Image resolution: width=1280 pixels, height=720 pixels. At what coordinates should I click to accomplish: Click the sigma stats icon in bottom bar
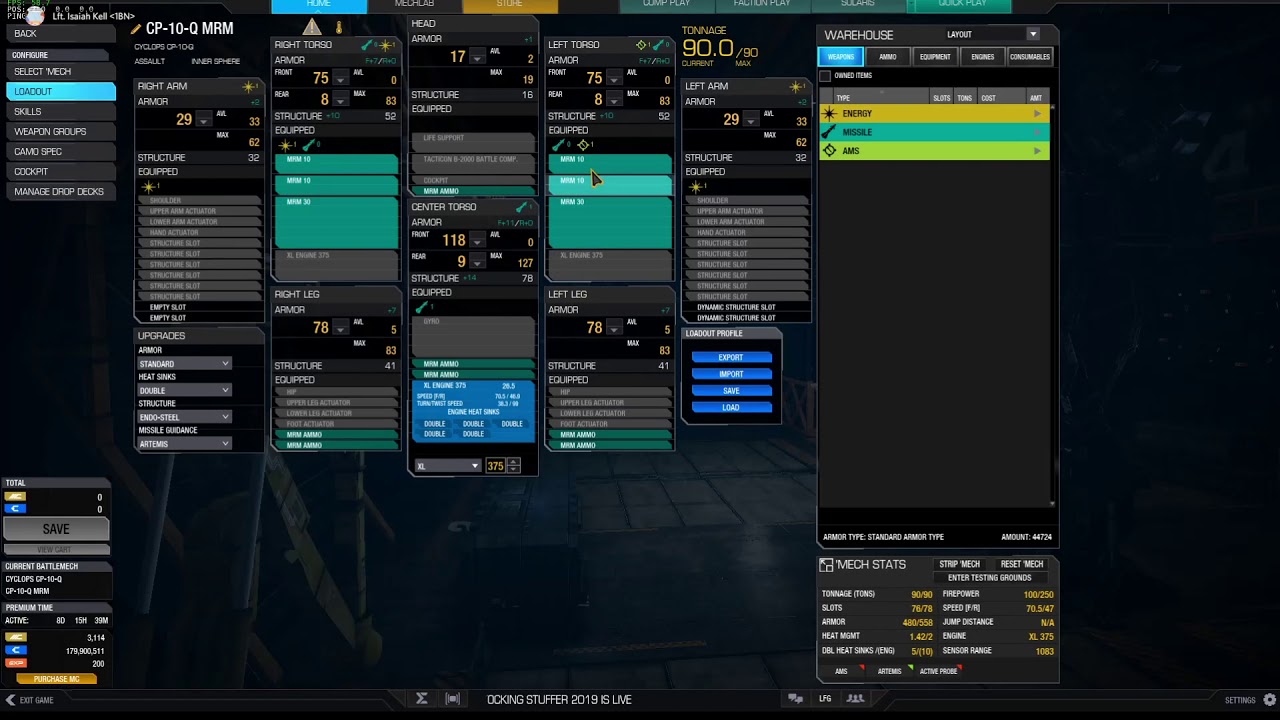tap(422, 699)
